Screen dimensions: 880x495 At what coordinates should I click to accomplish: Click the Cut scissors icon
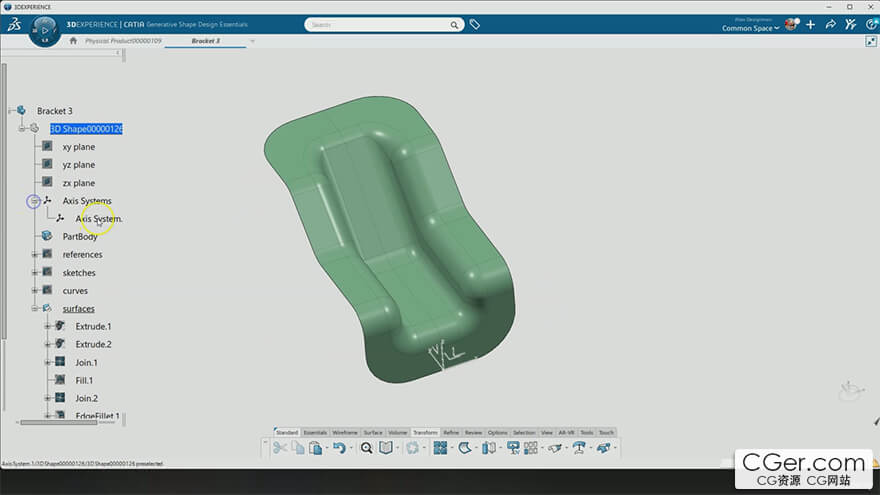[280, 448]
